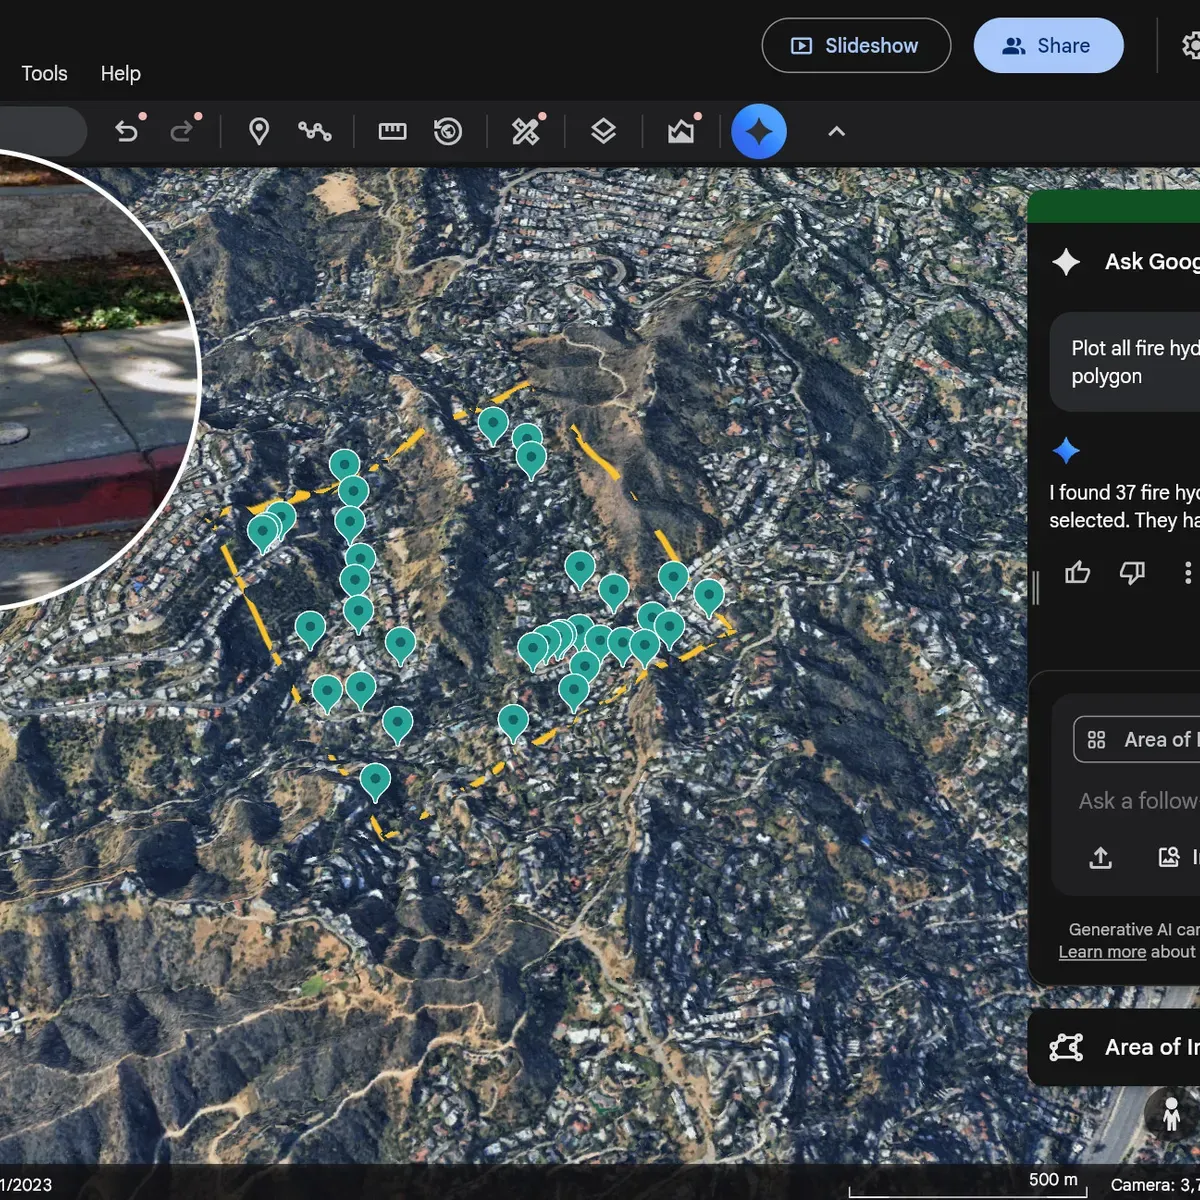Open the Tools menu

(44, 73)
